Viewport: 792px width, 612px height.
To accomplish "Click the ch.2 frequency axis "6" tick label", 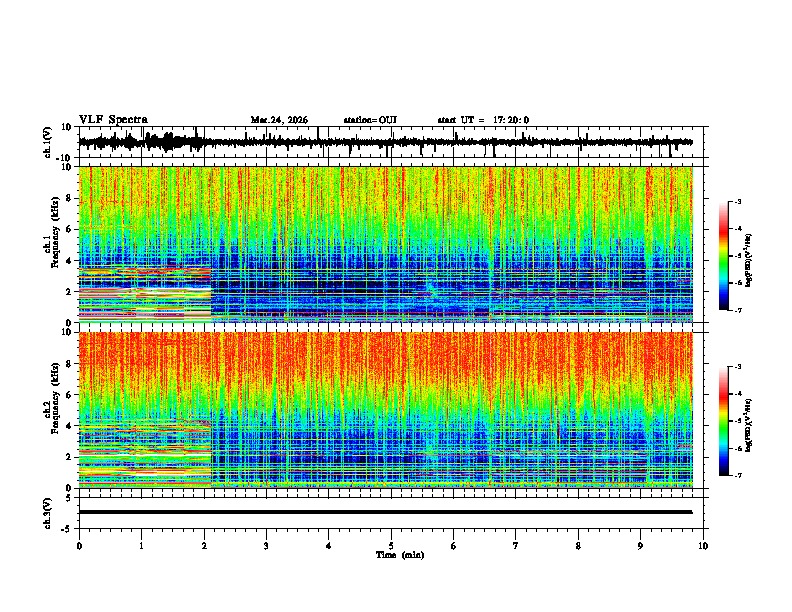I will (x=70, y=395).
